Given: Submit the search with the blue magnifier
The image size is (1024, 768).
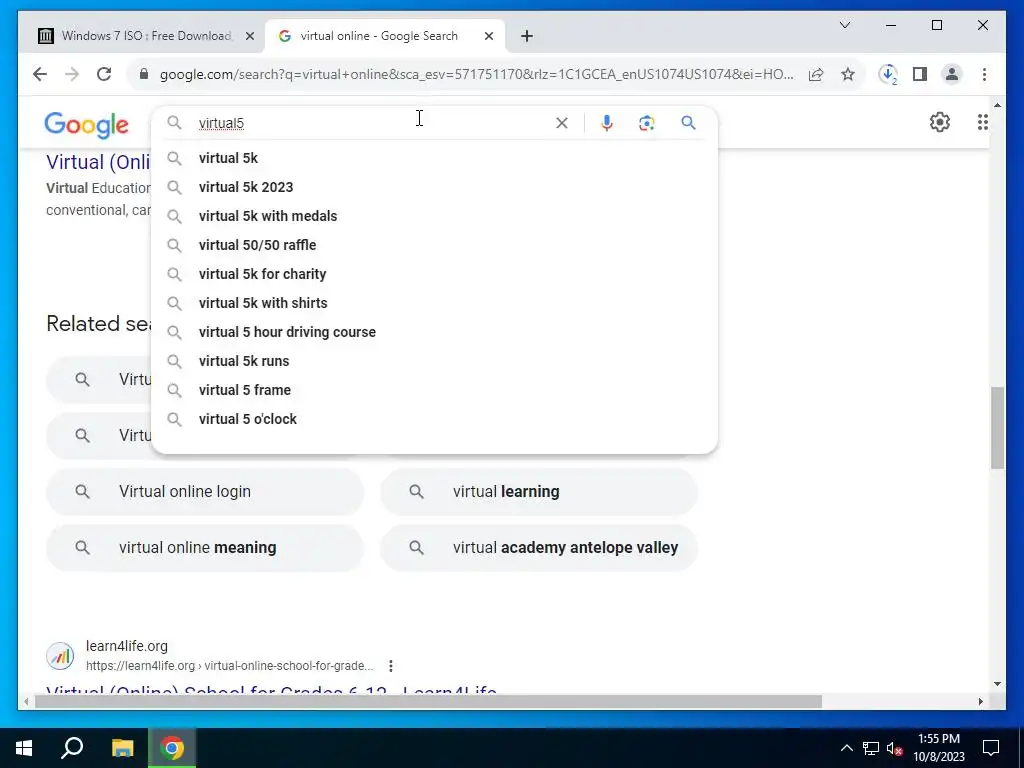Looking at the screenshot, I should [688, 123].
